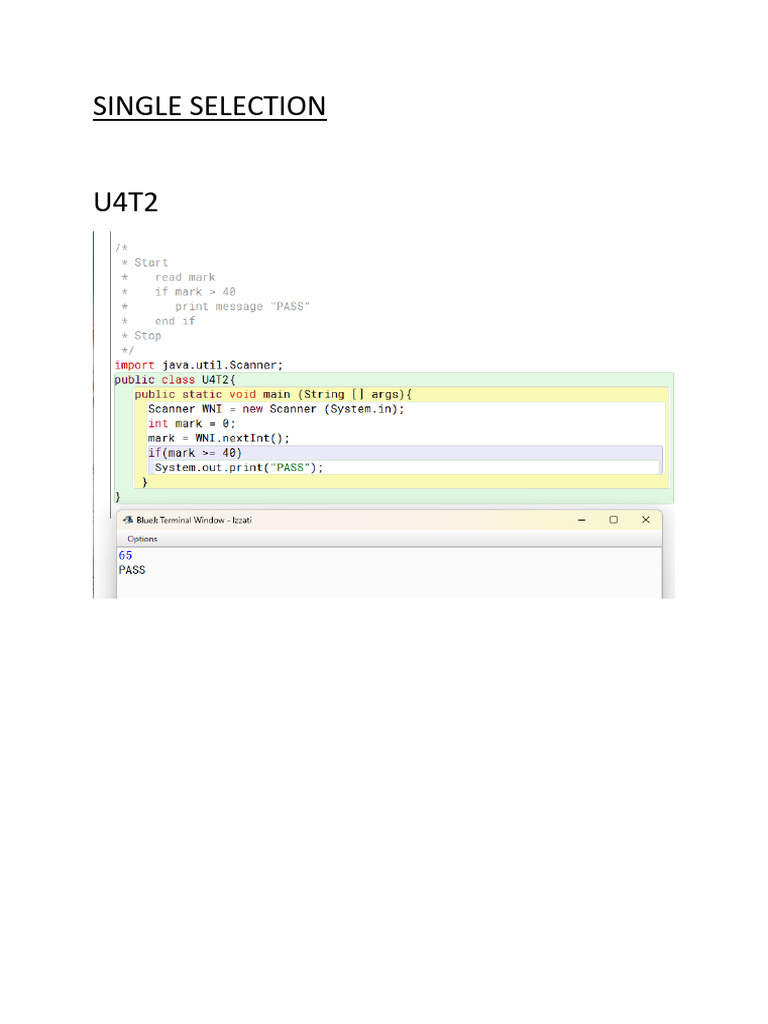
Task: Close the BlueJ Terminal Window
Action: click(x=645, y=520)
